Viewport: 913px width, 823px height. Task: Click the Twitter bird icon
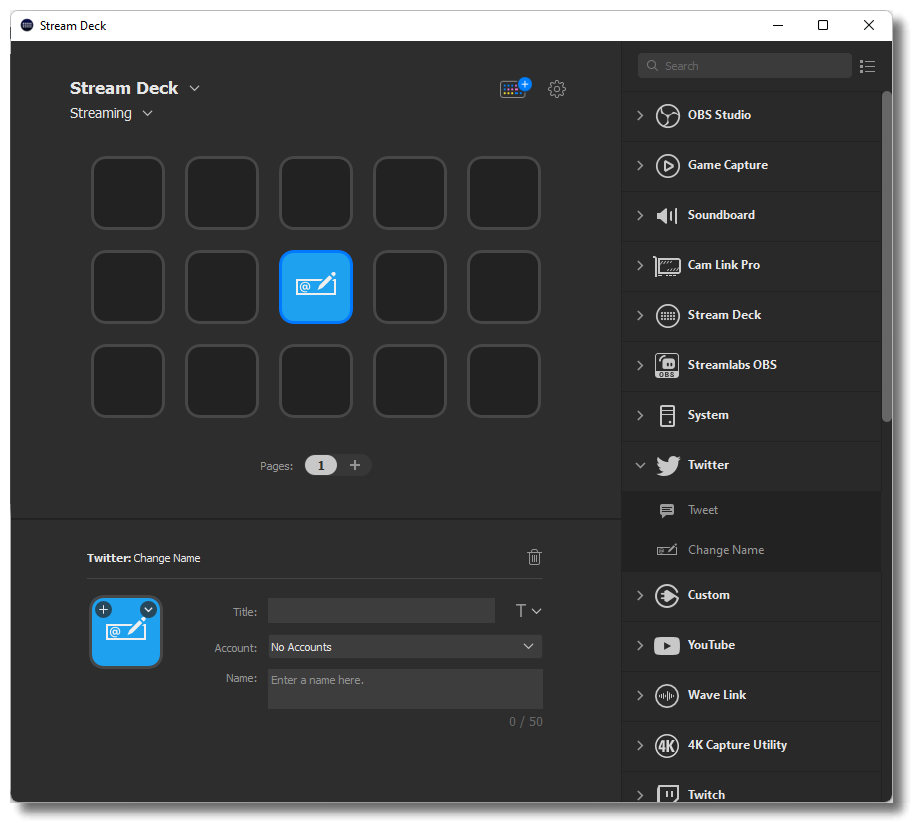pos(667,465)
